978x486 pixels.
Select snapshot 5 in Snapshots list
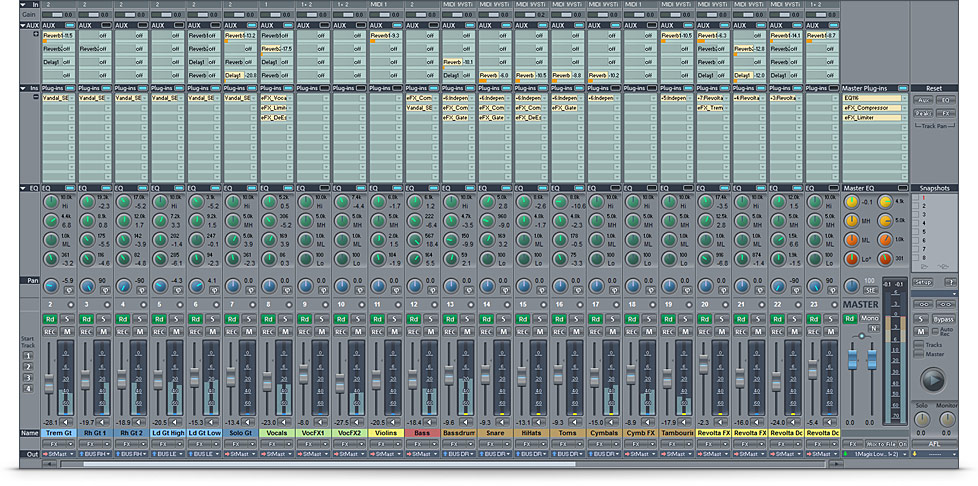point(924,231)
